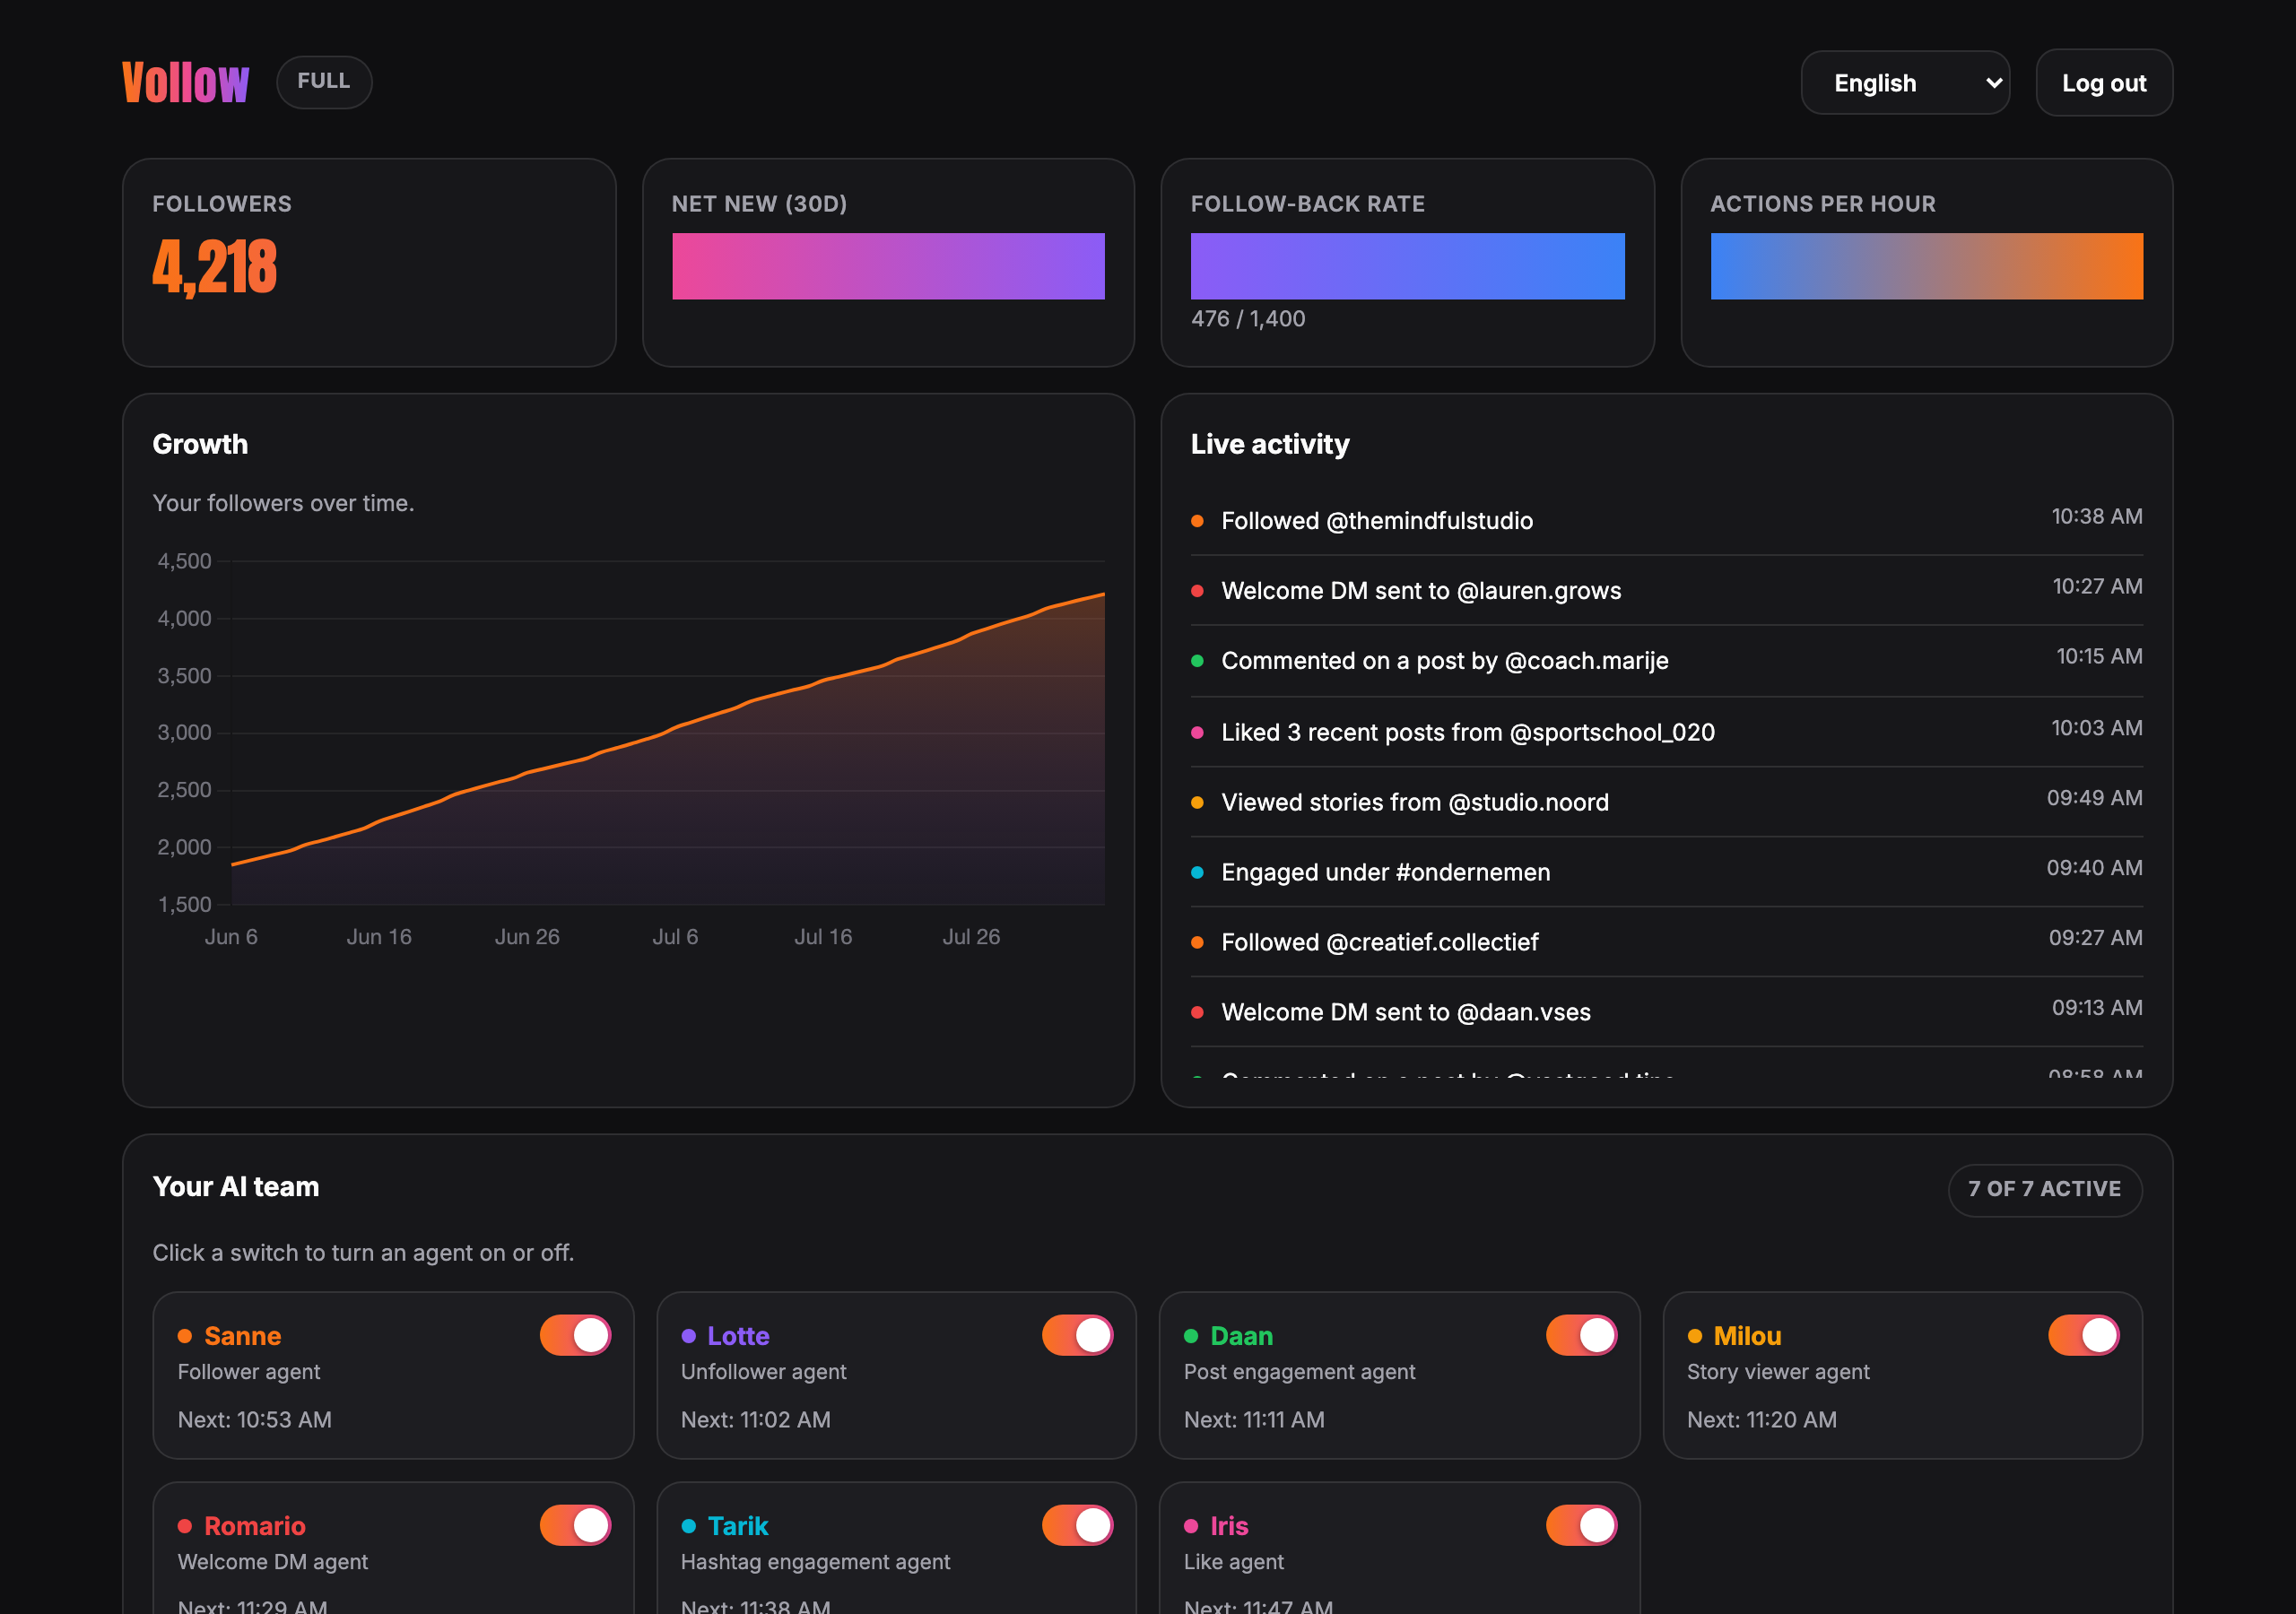Click yellow dot beside Viewed stories entry
The image size is (2296, 1614).
pos(1197,802)
